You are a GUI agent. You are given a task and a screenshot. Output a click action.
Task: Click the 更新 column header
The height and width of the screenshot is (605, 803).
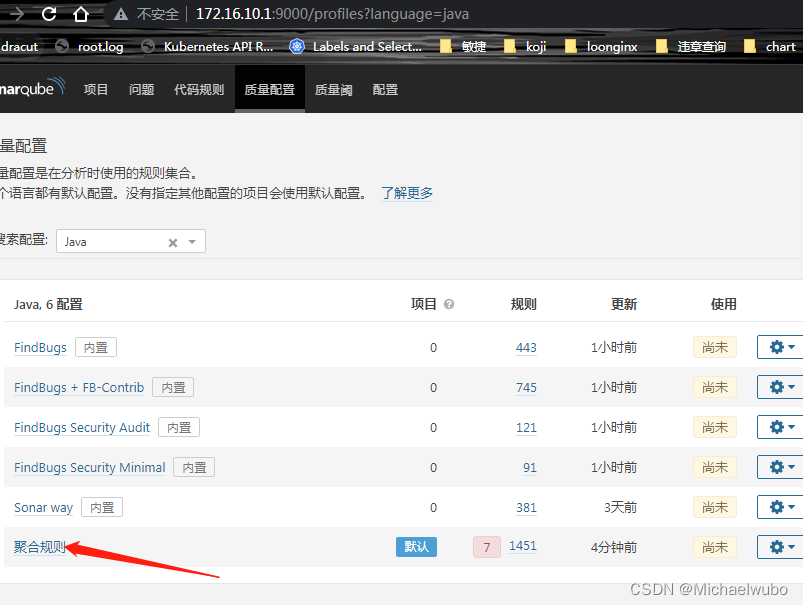pyautogui.click(x=624, y=304)
